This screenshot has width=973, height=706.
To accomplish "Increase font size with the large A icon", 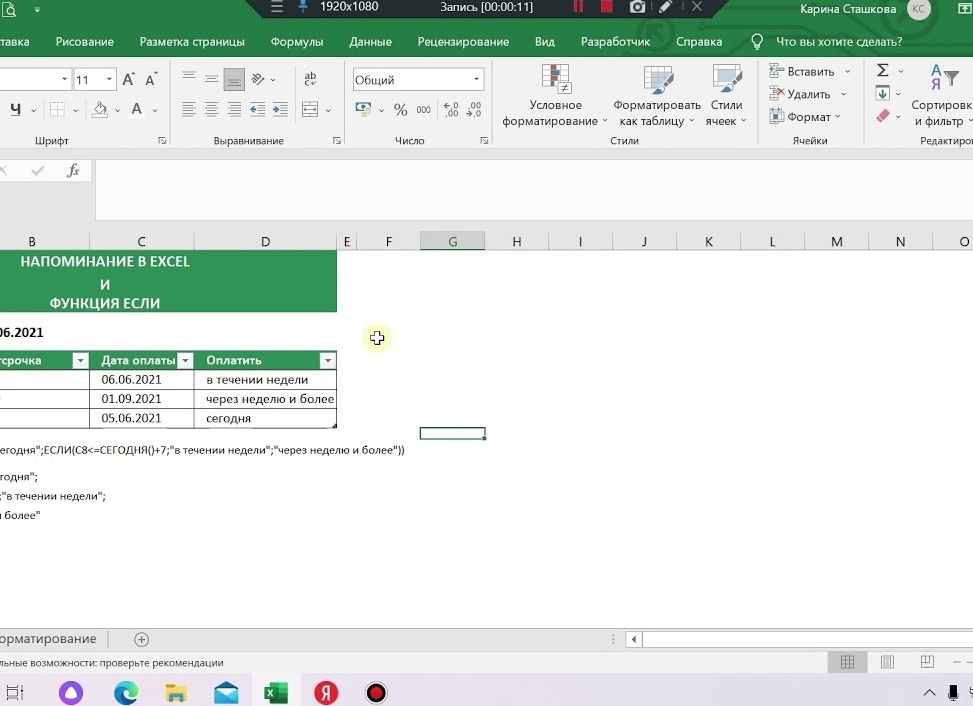I will [129, 80].
